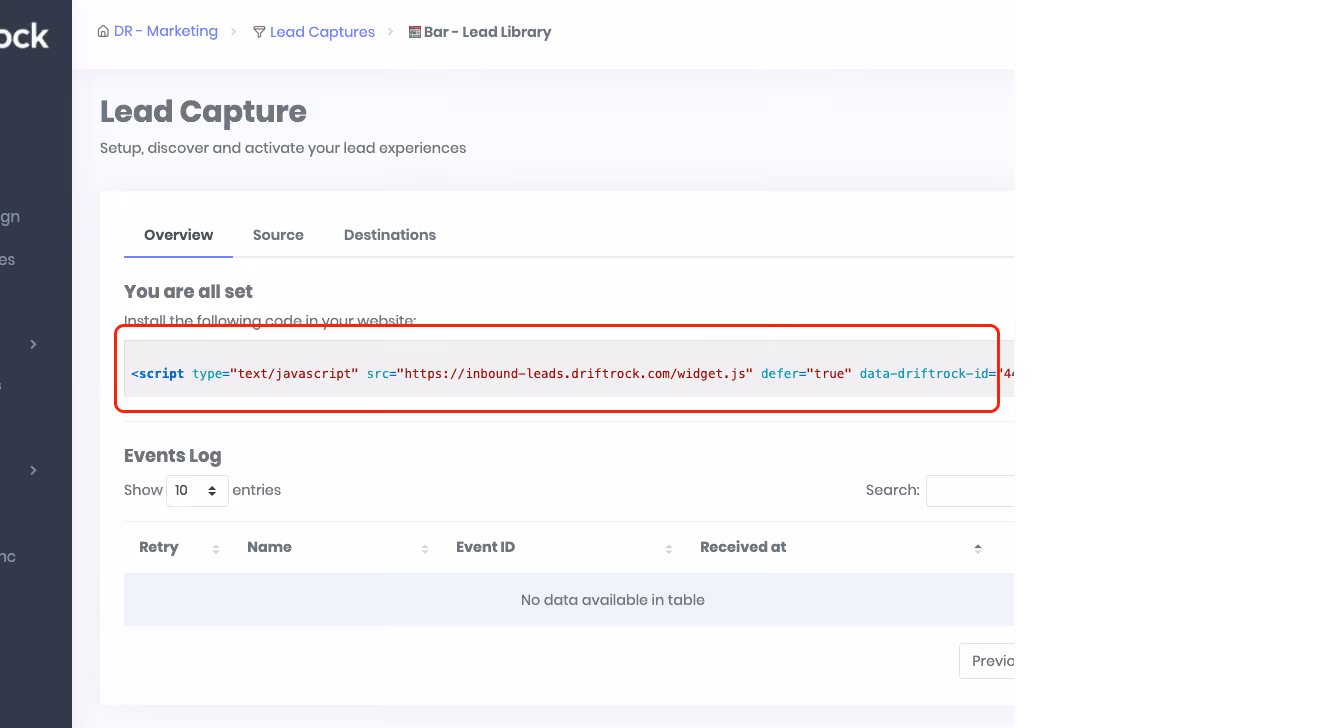Image resolution: width=1328 pixels, height=728 pixels.
Task: Switch to the Destinations tab
Action: pyautogui.click(x=390, y=235)
